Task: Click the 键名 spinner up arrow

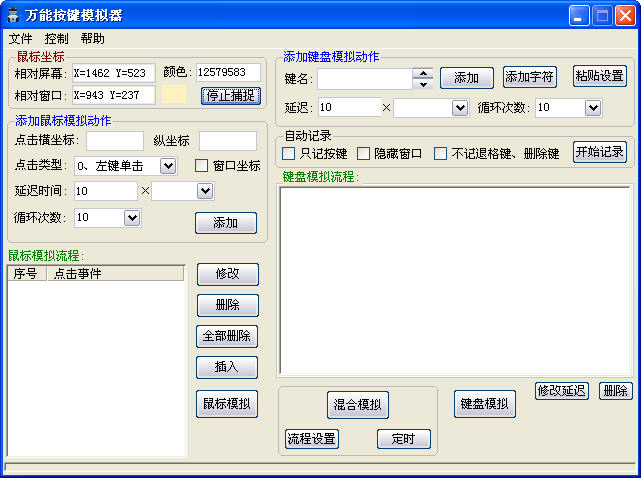Action: 423,73
